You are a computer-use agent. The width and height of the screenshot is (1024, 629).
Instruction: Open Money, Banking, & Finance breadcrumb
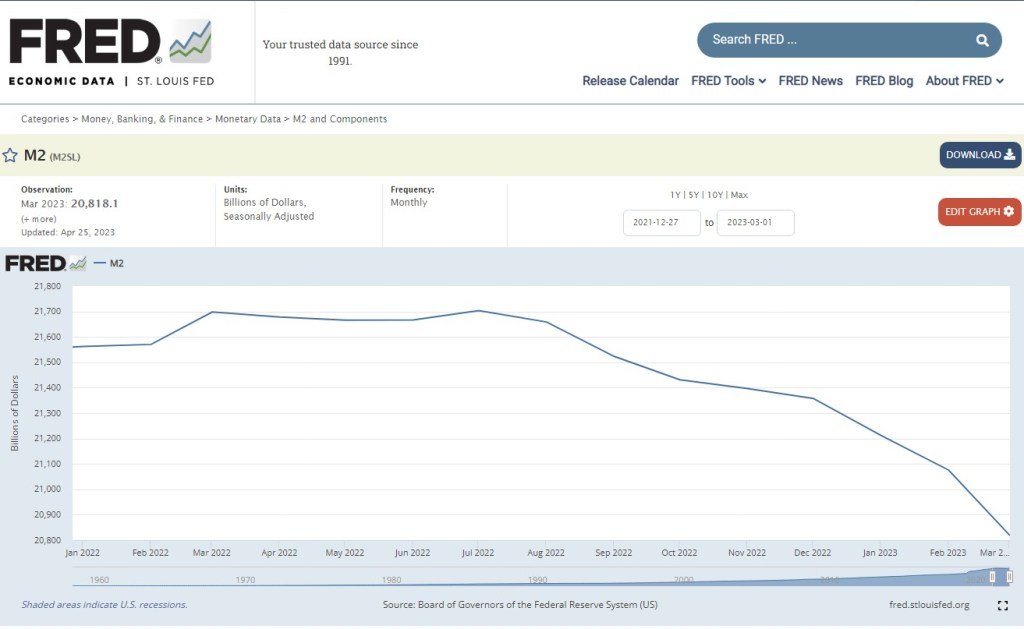click(140, 119)
